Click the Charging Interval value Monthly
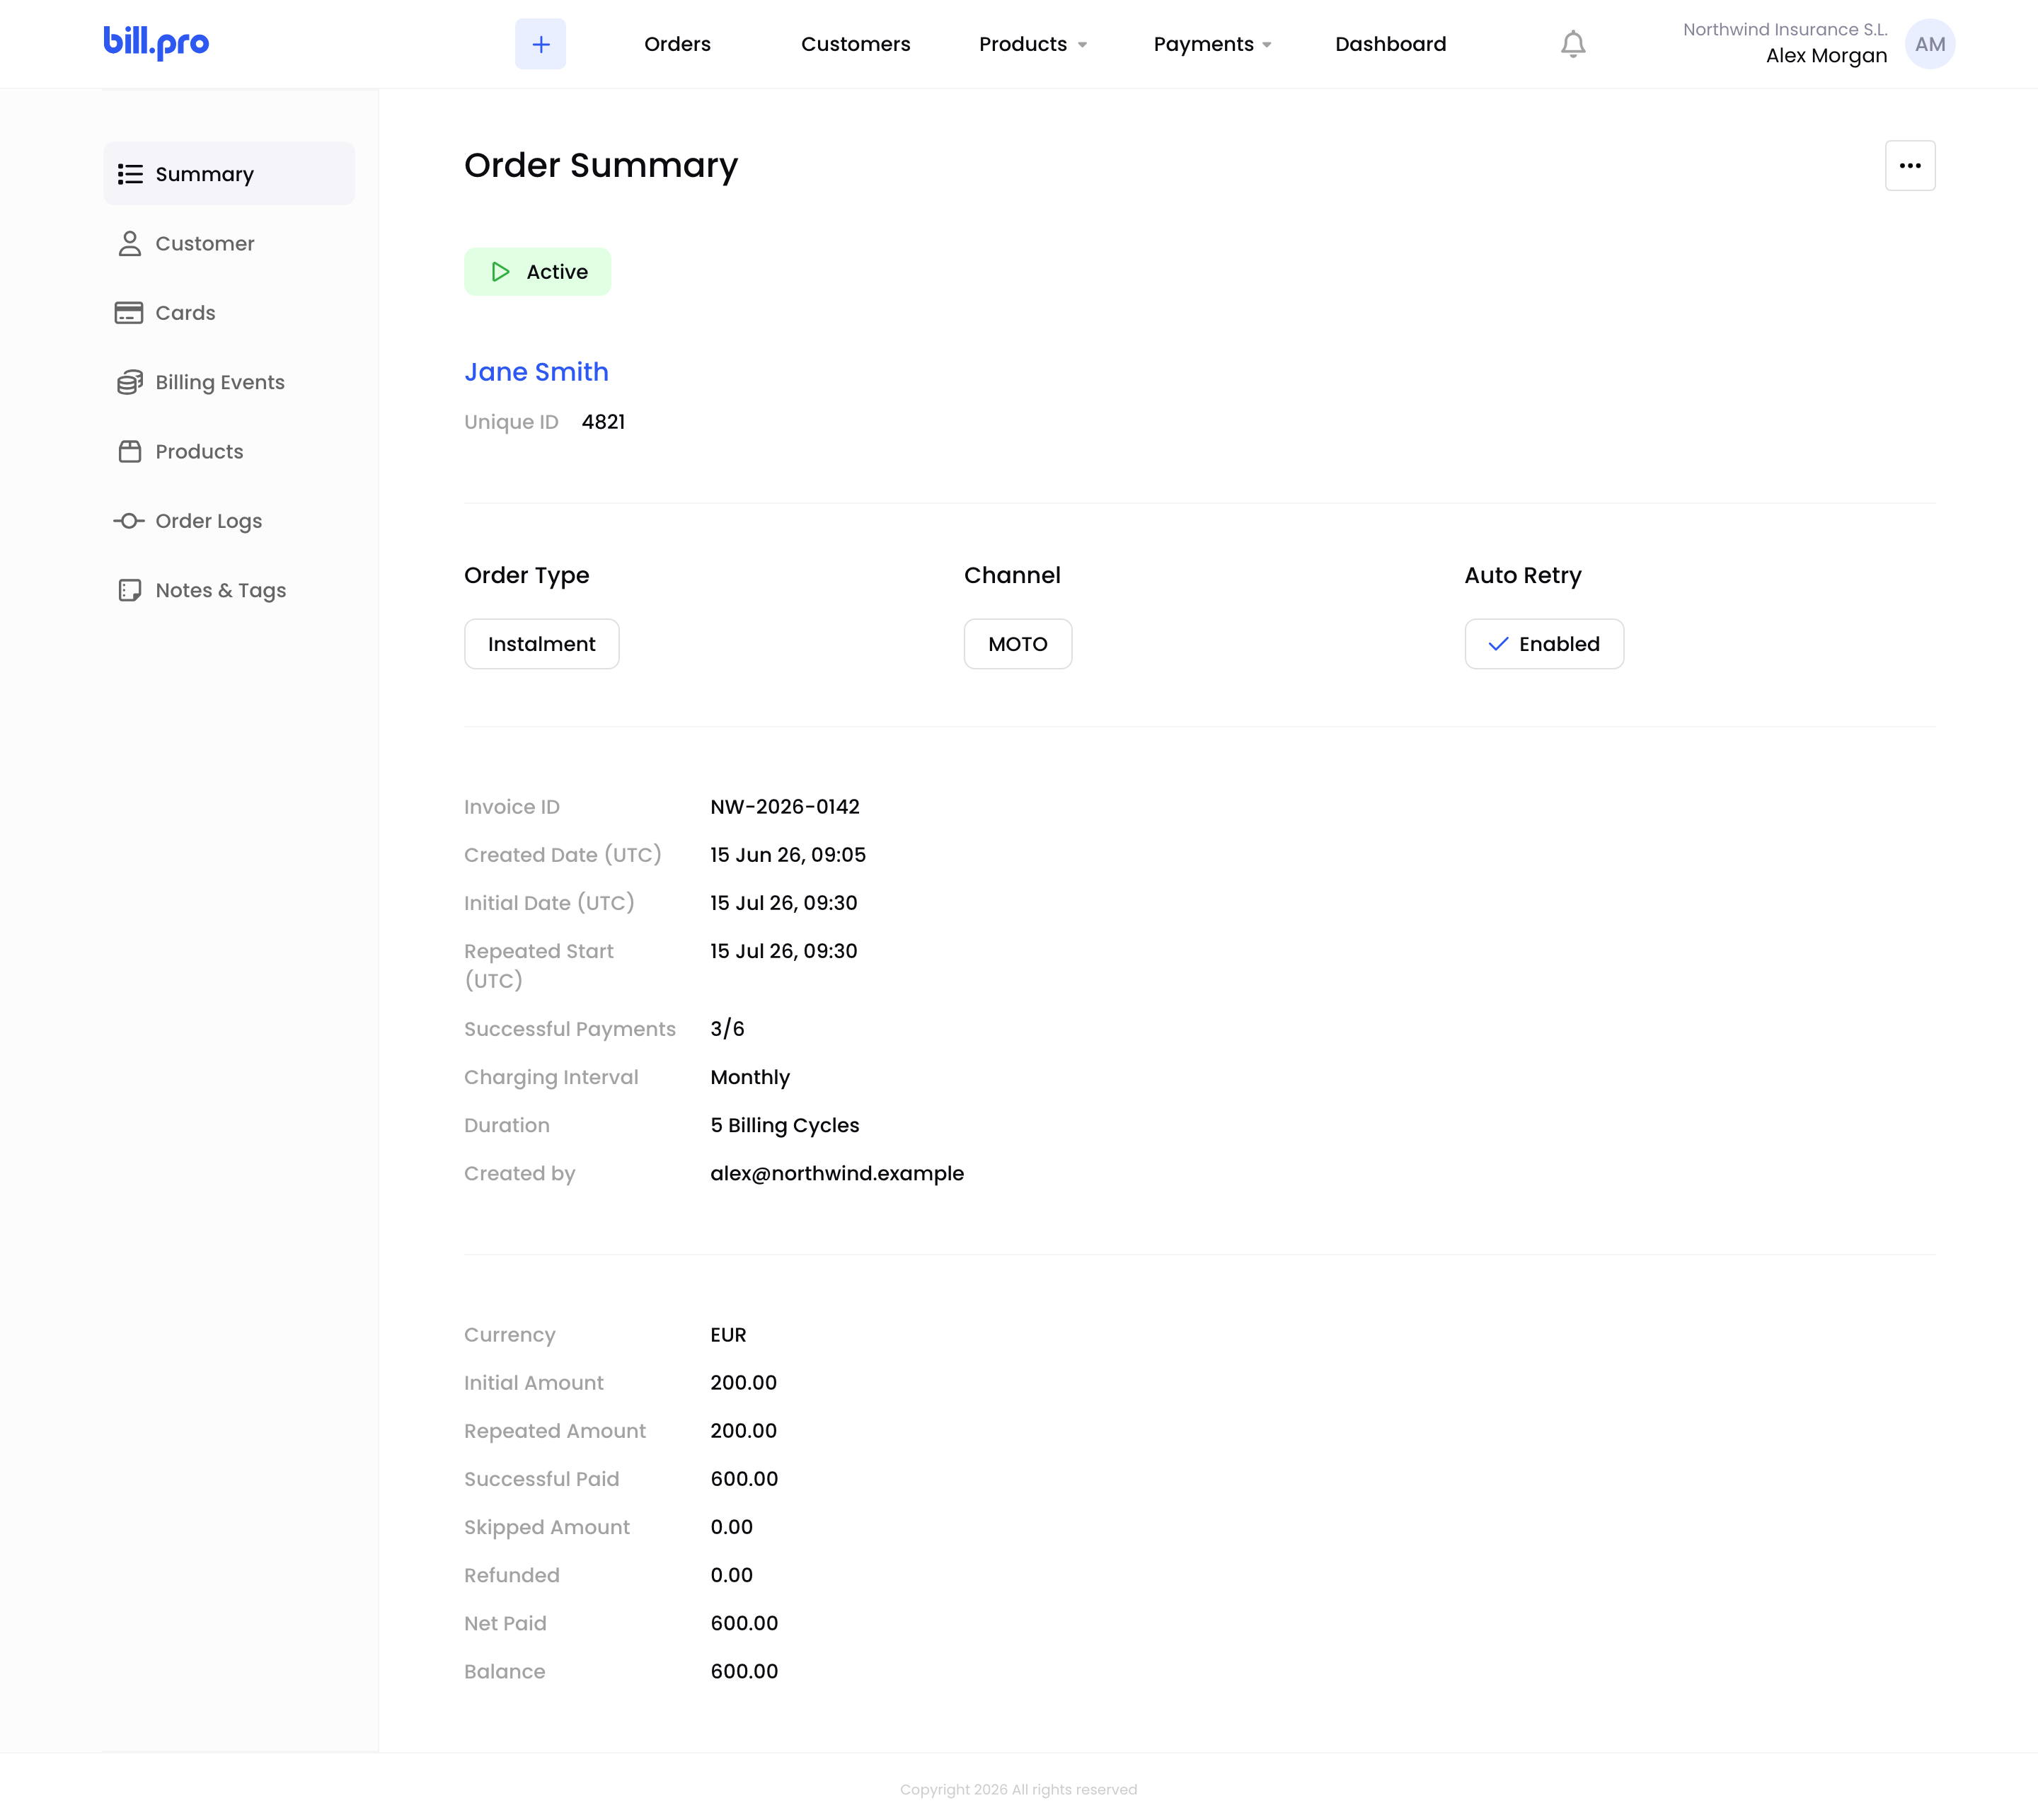2038x1820 pixels. tap(750, 1077)
